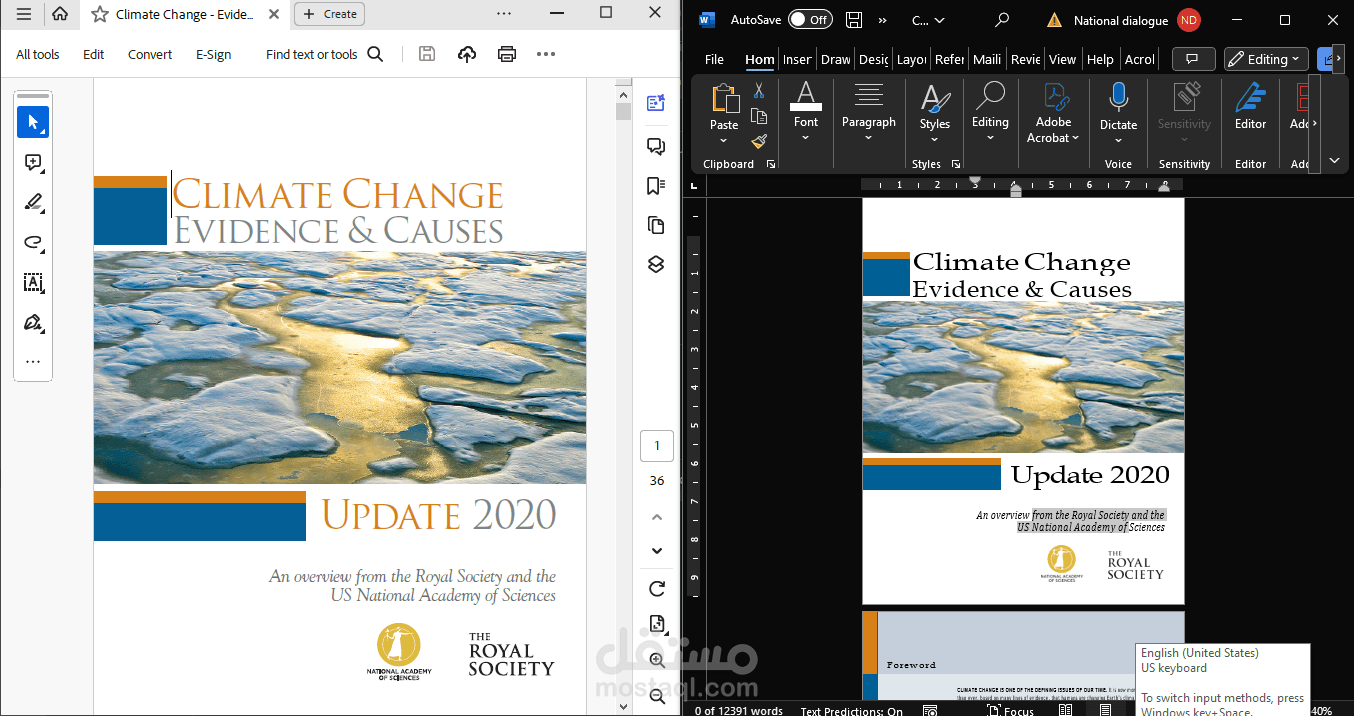Click the Create button

coord(329,14)
